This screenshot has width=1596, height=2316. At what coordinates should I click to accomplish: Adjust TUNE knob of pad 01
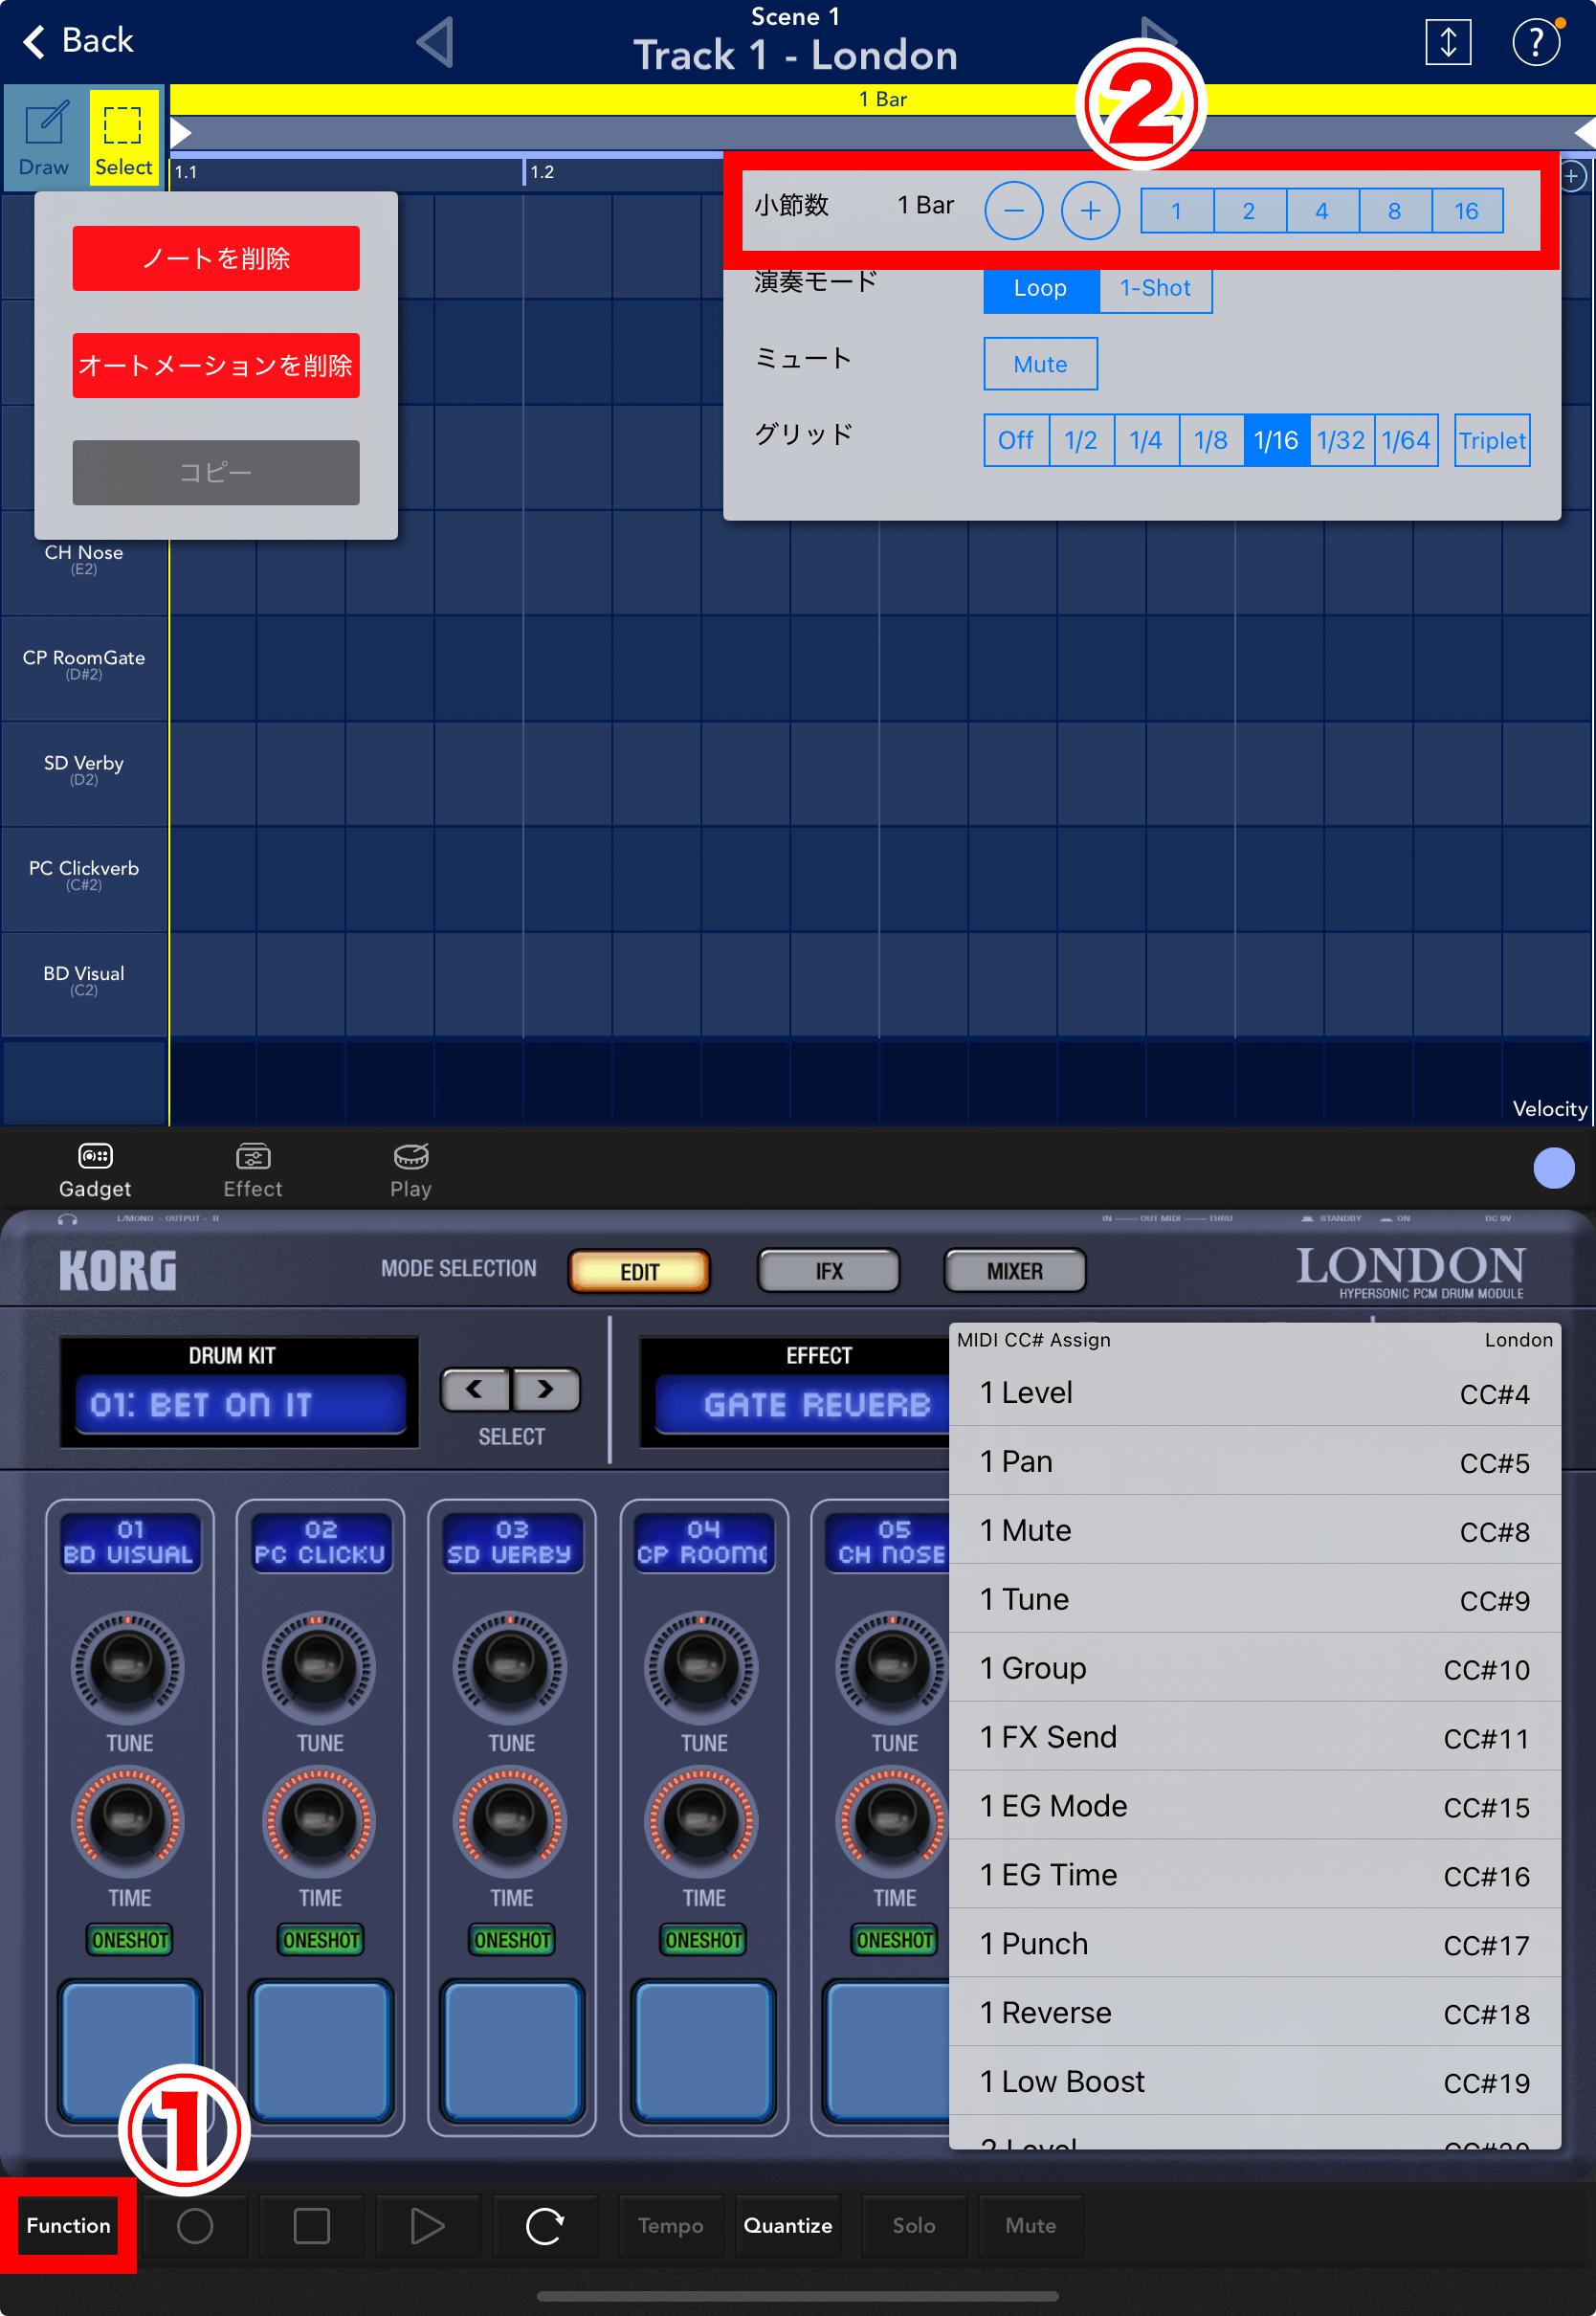pyautogui.click(x=128, y=1667)
